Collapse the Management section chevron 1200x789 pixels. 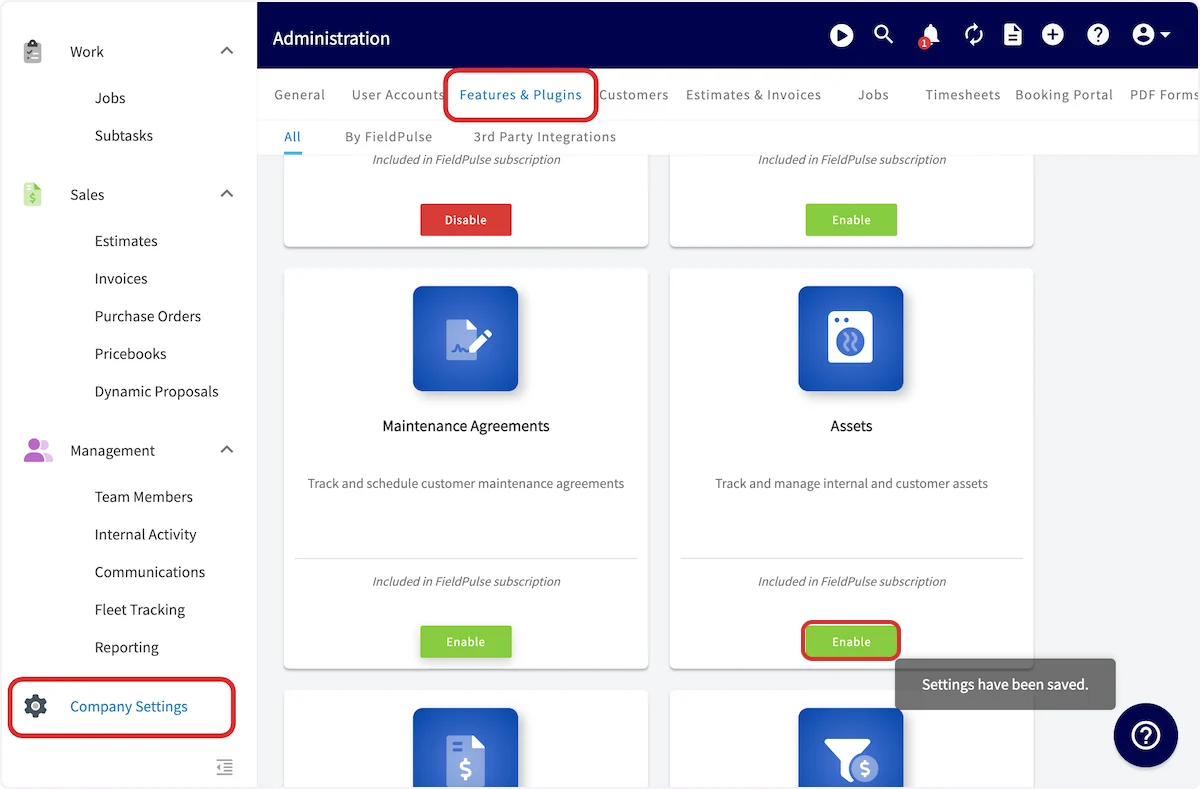pos(227,450)
